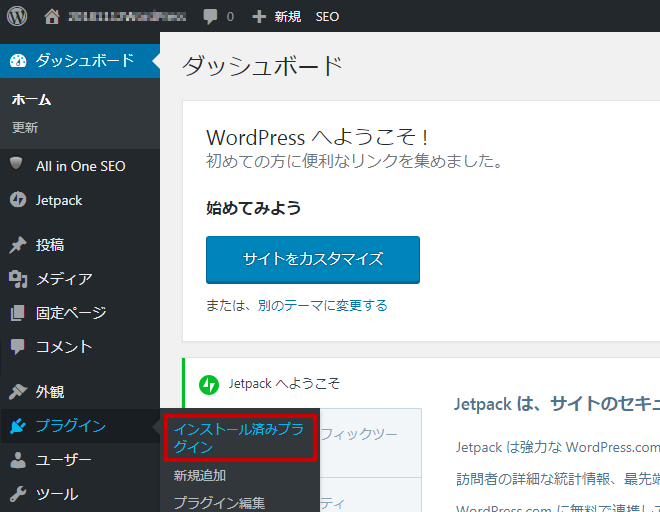Screen dimensions: 660x512
Task: Click the ダッシュボード page title
Action: pos(262,66)
